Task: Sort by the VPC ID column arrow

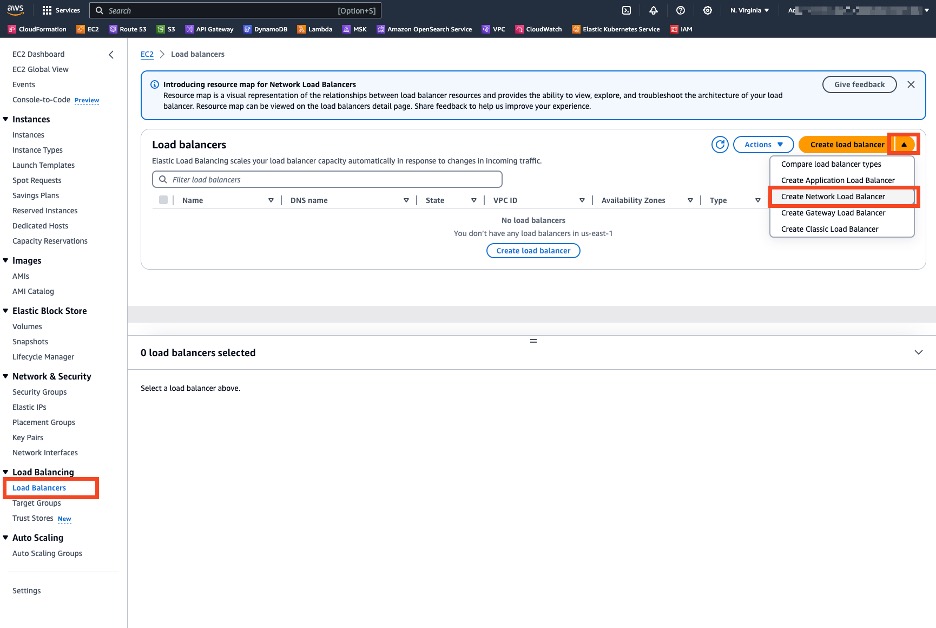Action: coord(582,201)
